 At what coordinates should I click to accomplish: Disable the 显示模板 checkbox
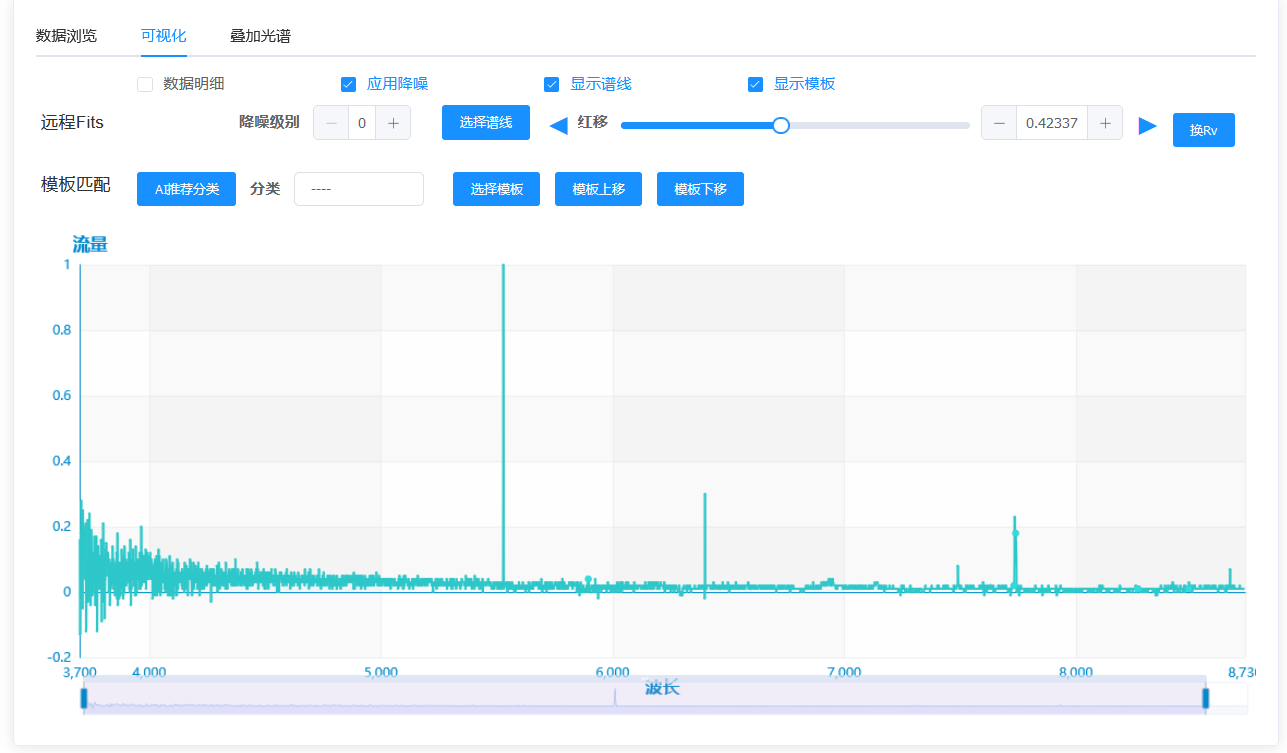(x=755, y=84)
